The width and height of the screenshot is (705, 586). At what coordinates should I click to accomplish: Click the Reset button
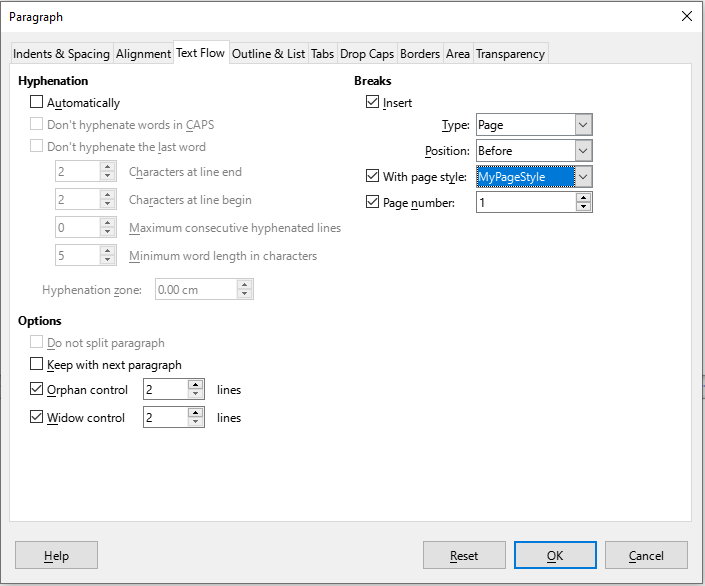464,555
